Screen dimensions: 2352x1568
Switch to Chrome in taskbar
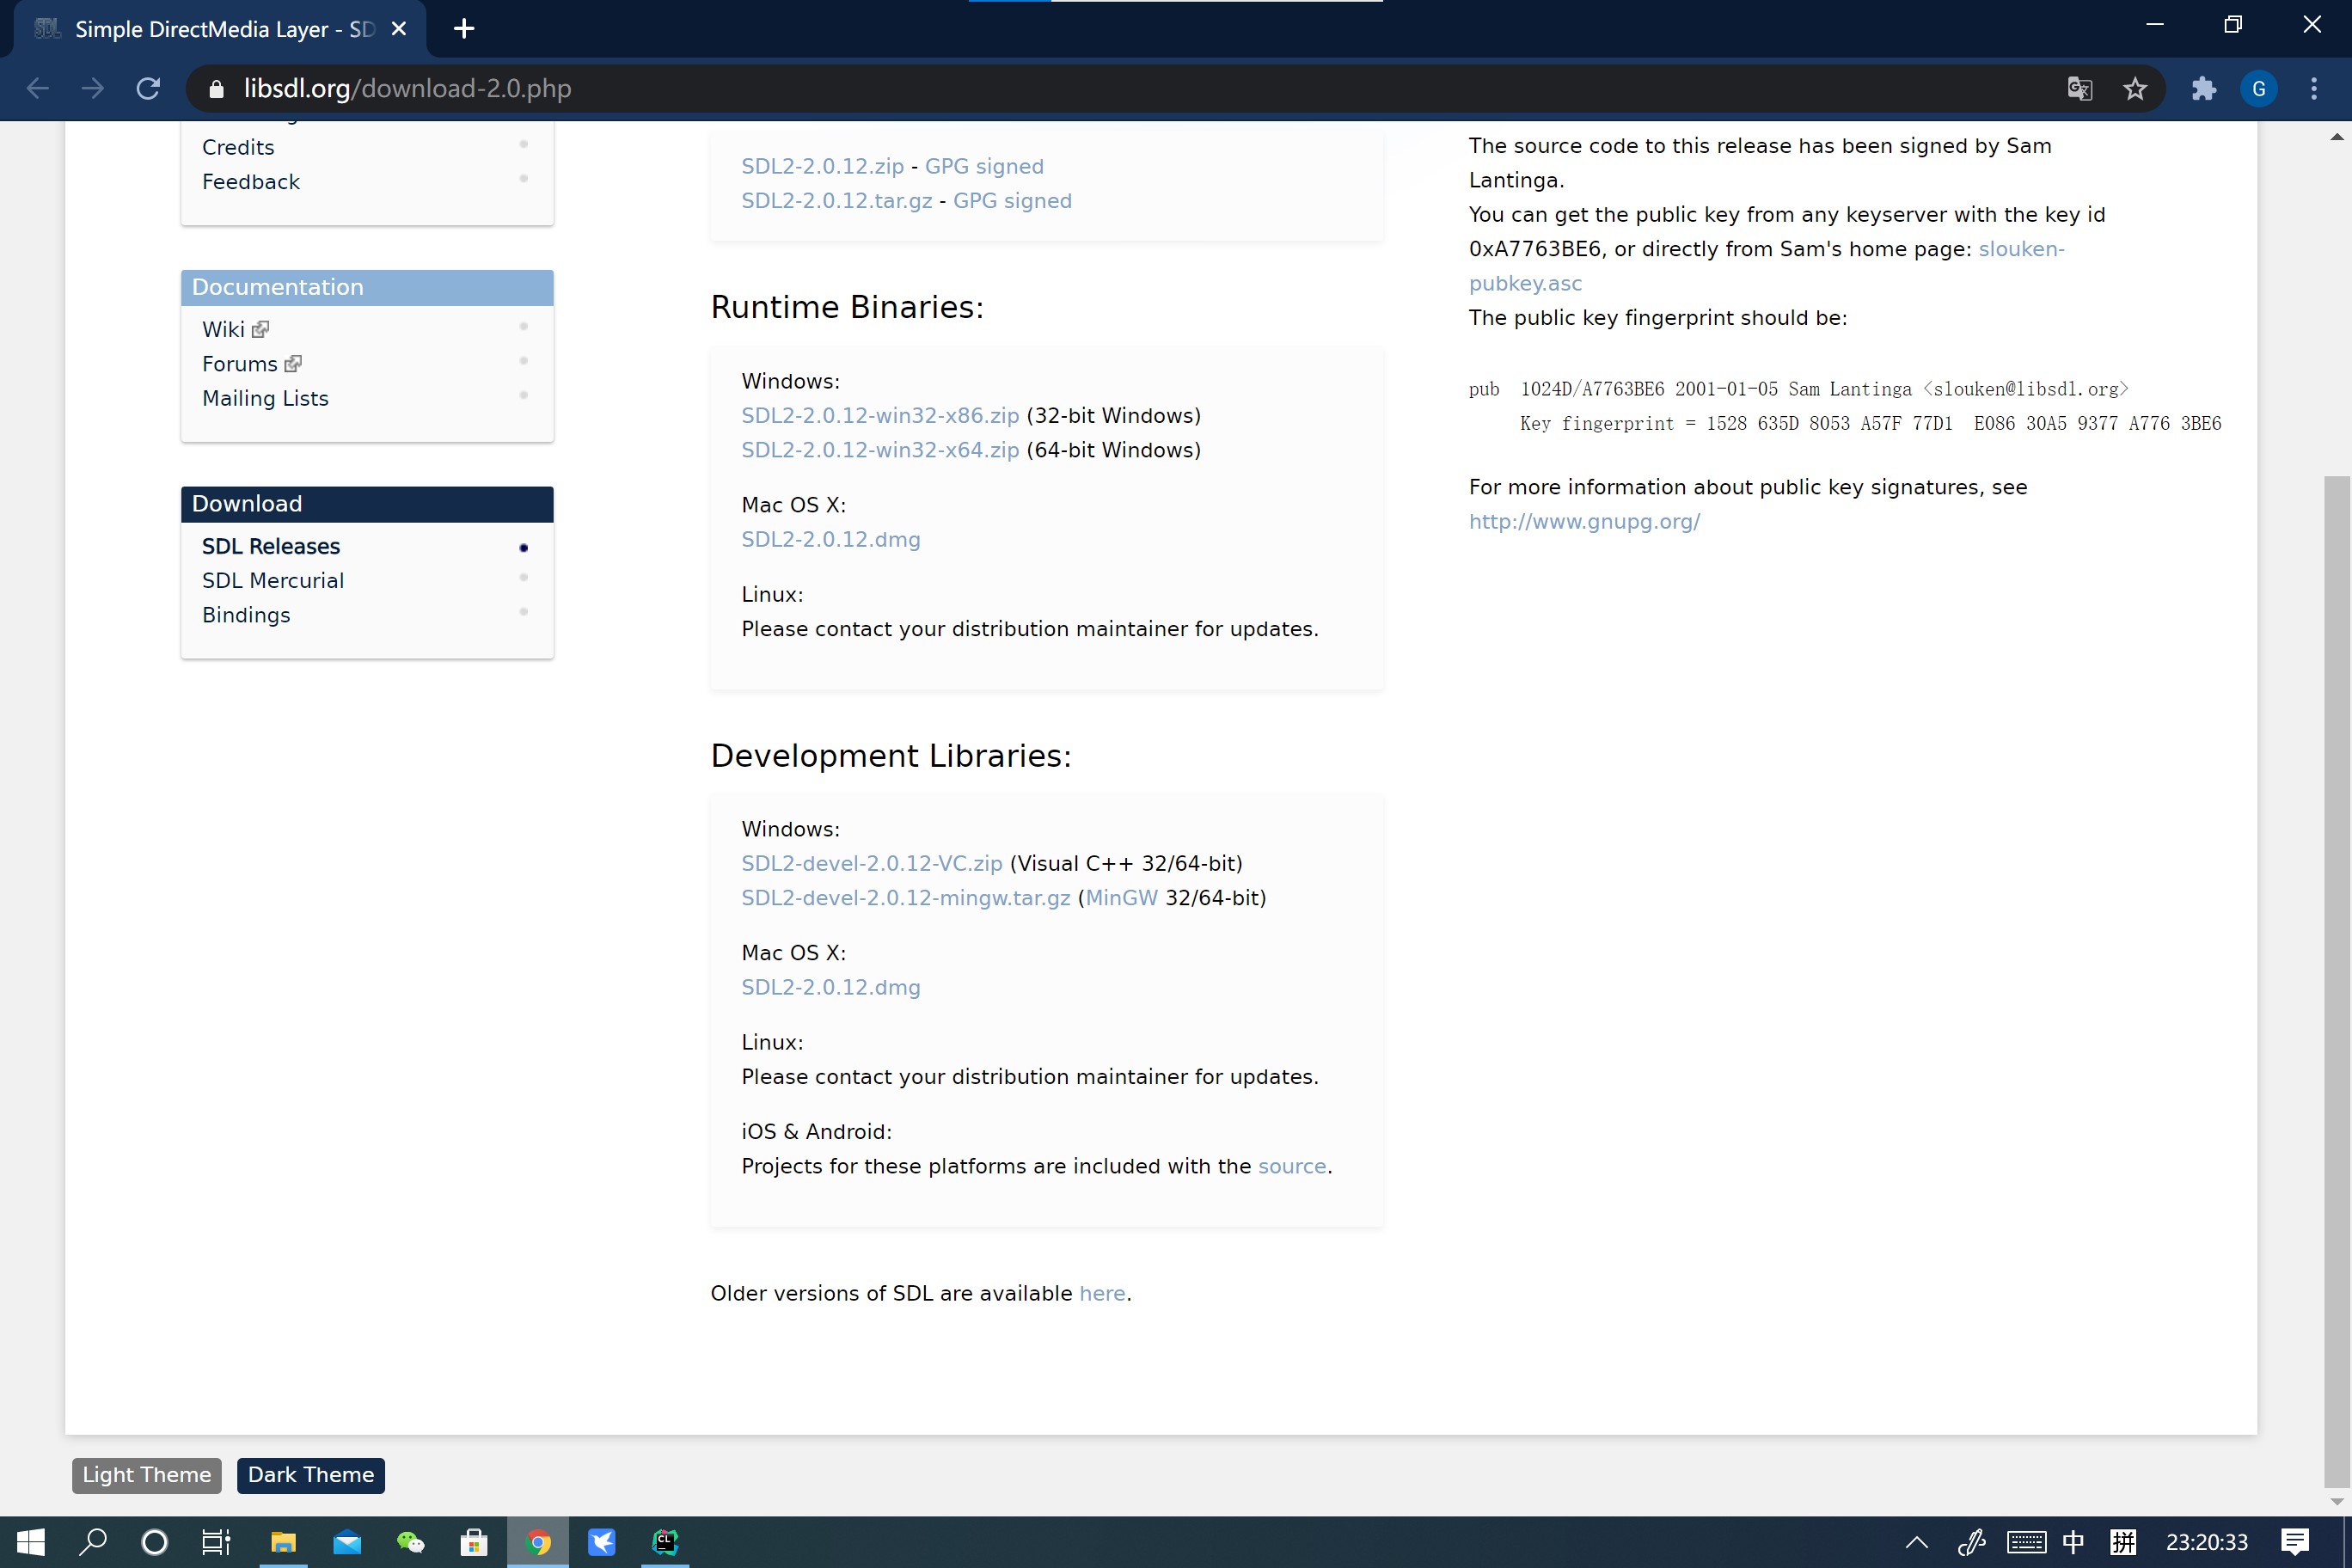(x=538, y=1542)
